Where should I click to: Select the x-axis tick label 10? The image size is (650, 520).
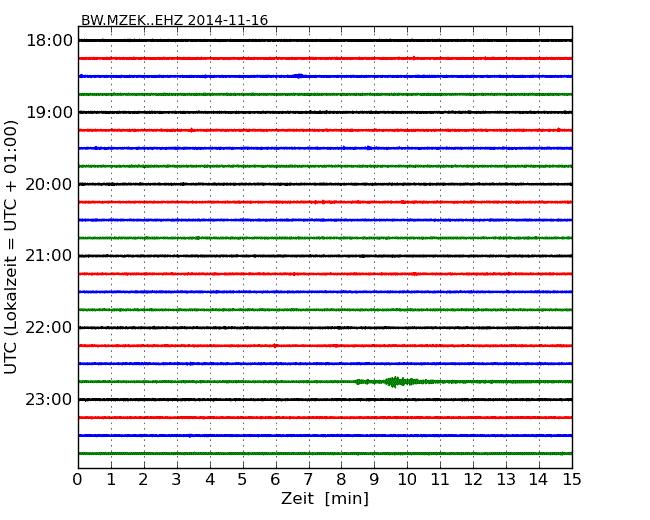pyautogui.click(x=407, y=479)
